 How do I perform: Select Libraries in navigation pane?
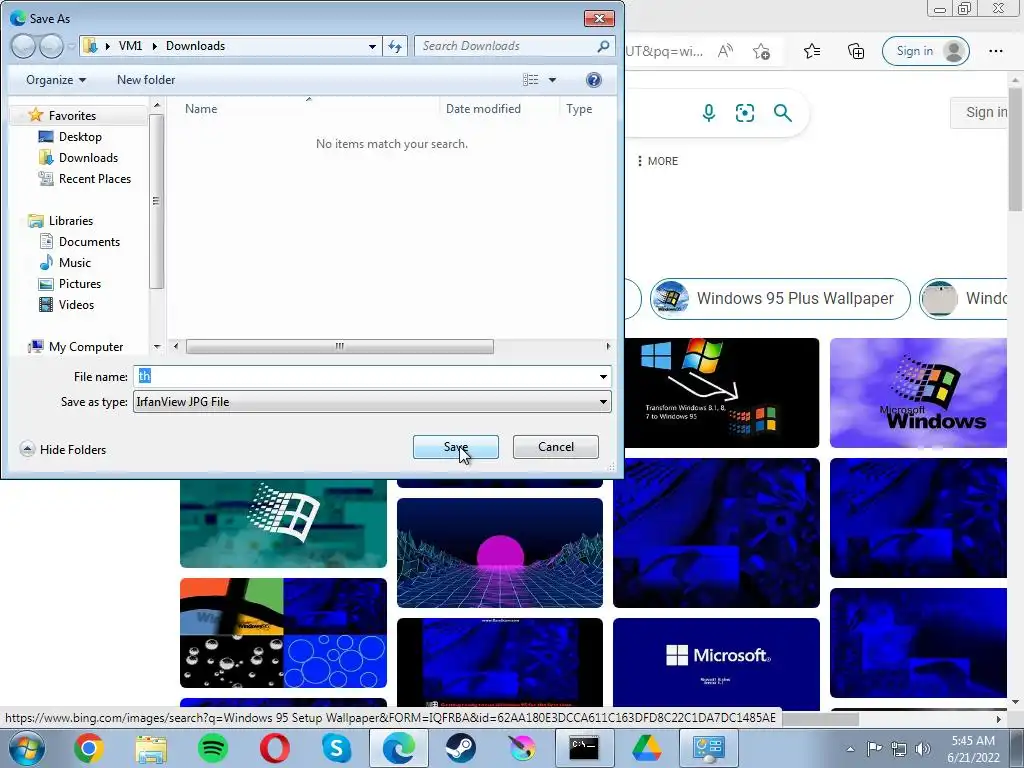coord(71,221)
